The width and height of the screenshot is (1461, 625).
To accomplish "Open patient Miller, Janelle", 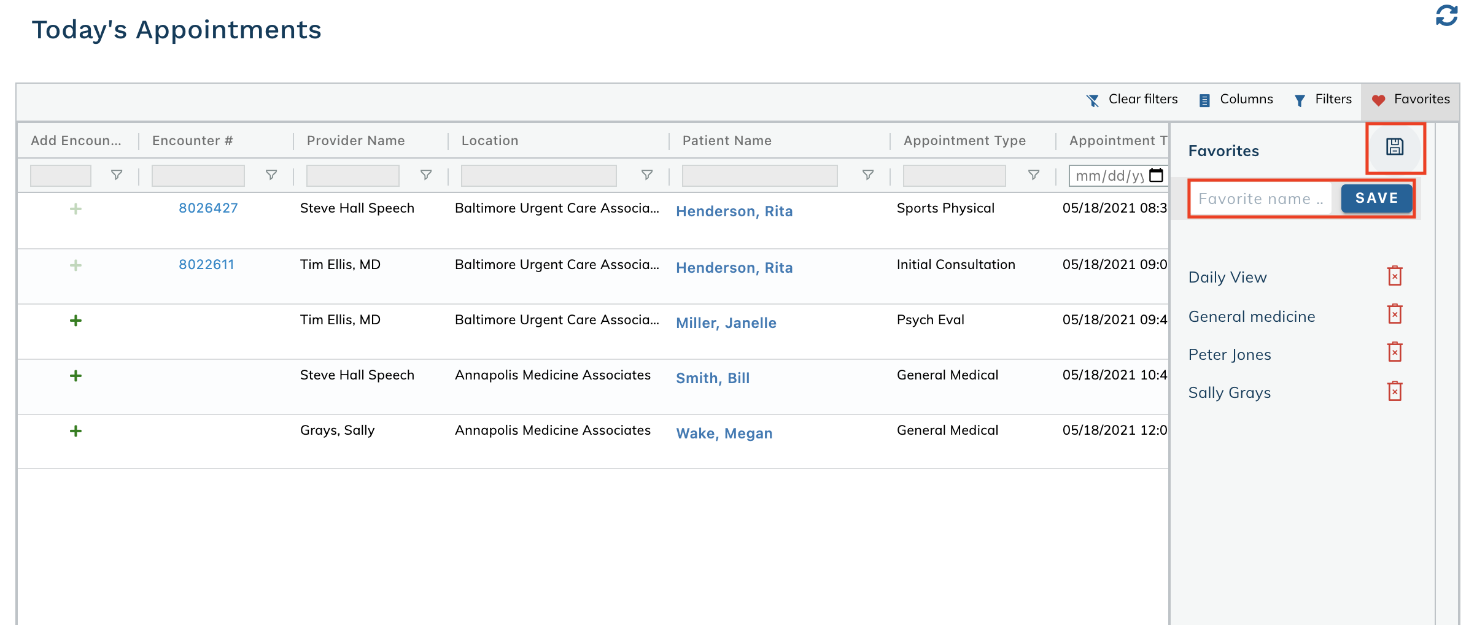I will [x=726, y=322].
